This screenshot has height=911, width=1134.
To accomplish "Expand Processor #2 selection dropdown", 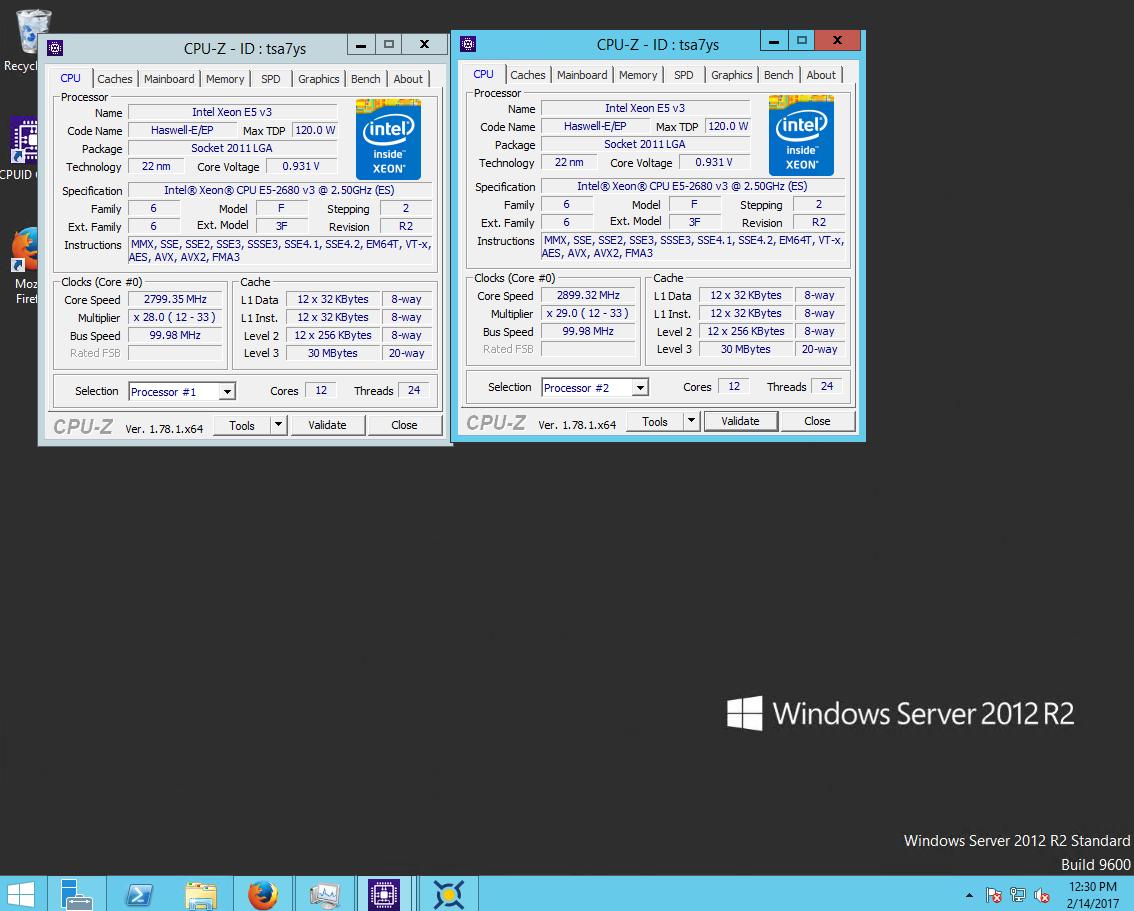I will [x=640, y=388].
